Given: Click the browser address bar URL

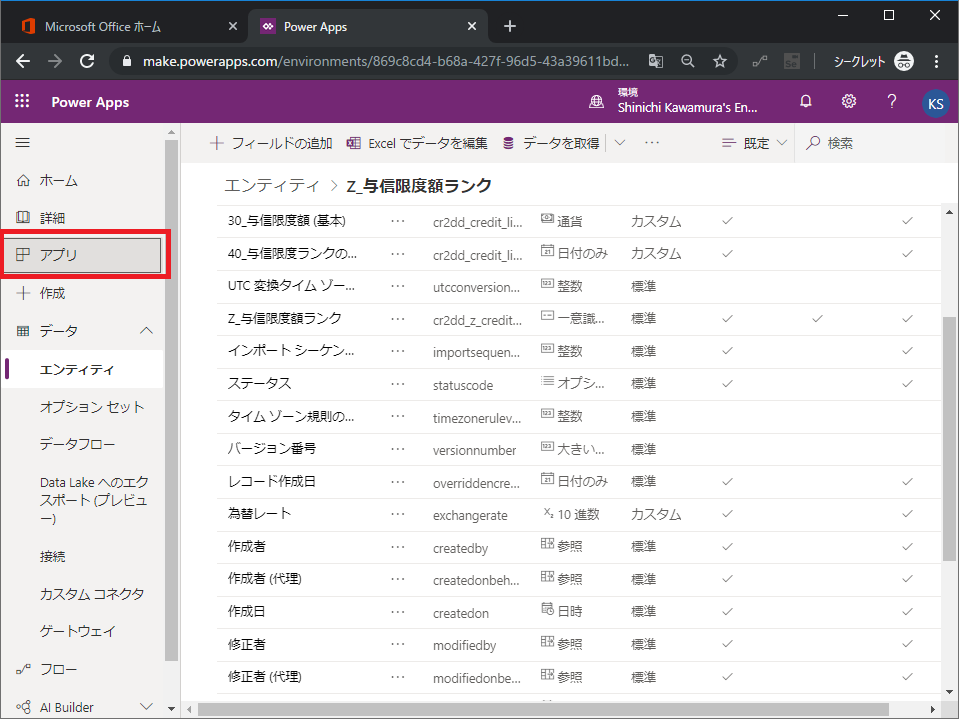Looking at the screenshot, I should [385, 61].
